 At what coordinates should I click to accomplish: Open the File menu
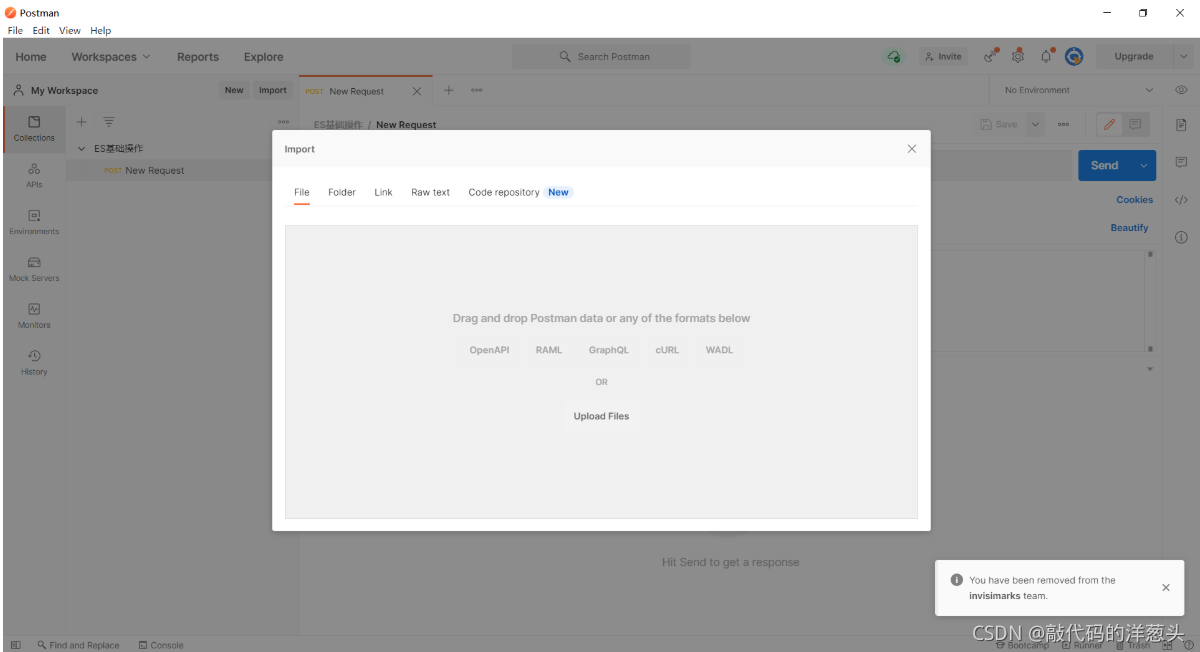click(x=15, y=31)
